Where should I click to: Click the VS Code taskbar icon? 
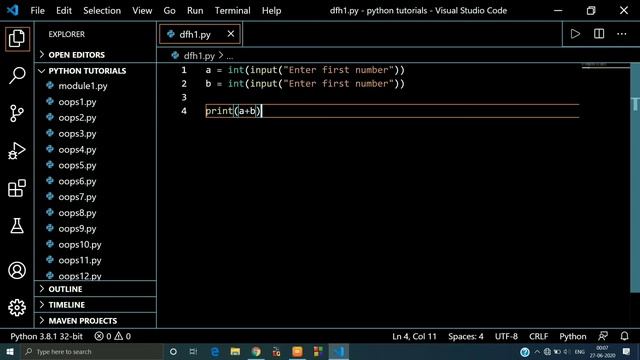tap(339, 351)
